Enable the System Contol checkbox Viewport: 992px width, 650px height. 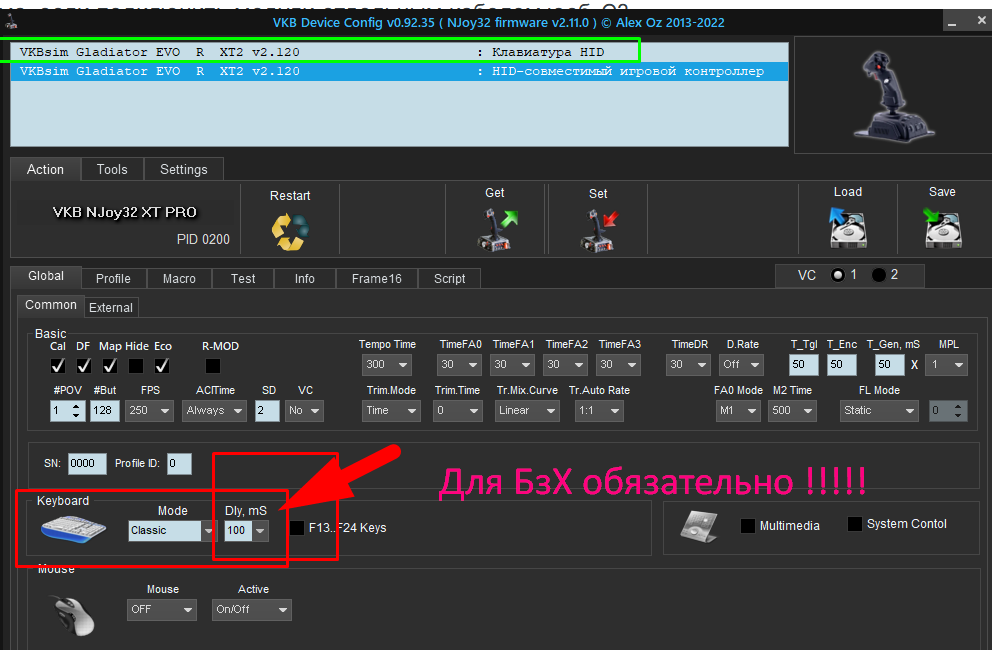(x=855, y=524)
